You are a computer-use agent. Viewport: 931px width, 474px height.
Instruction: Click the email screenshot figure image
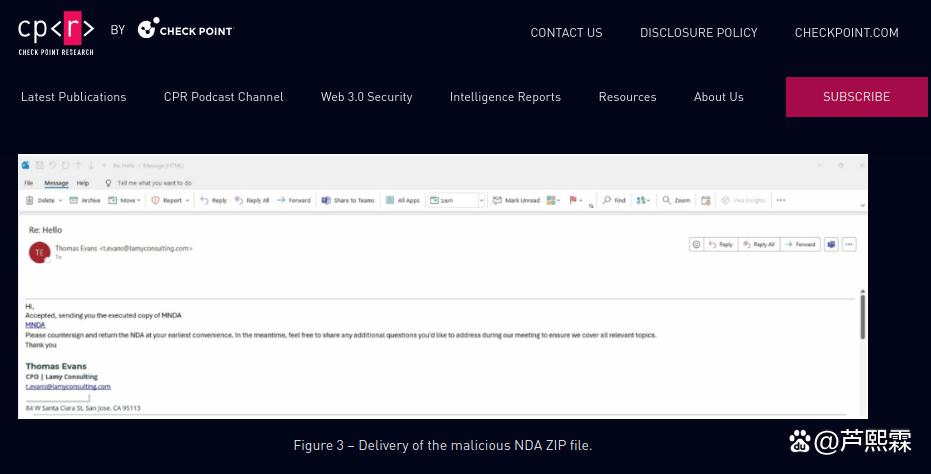coord(443,286)
